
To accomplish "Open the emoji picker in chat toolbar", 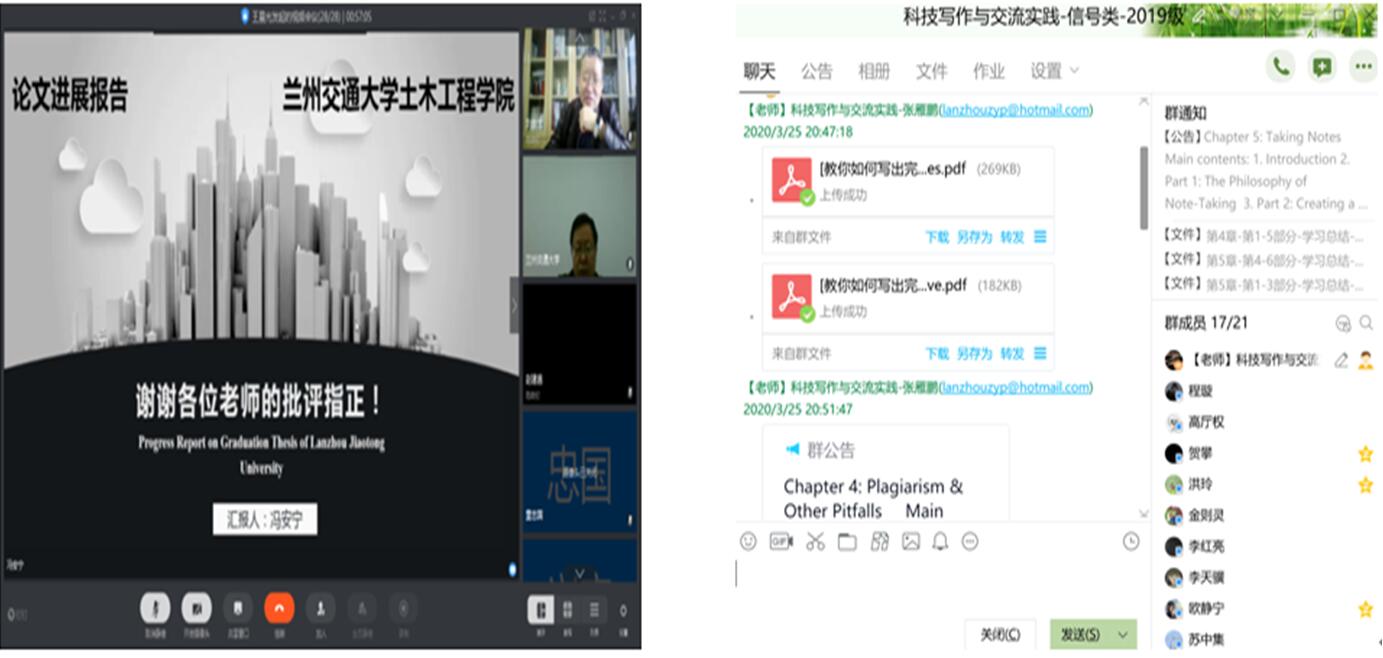I will pyautogui.click(x=748, y=541).
